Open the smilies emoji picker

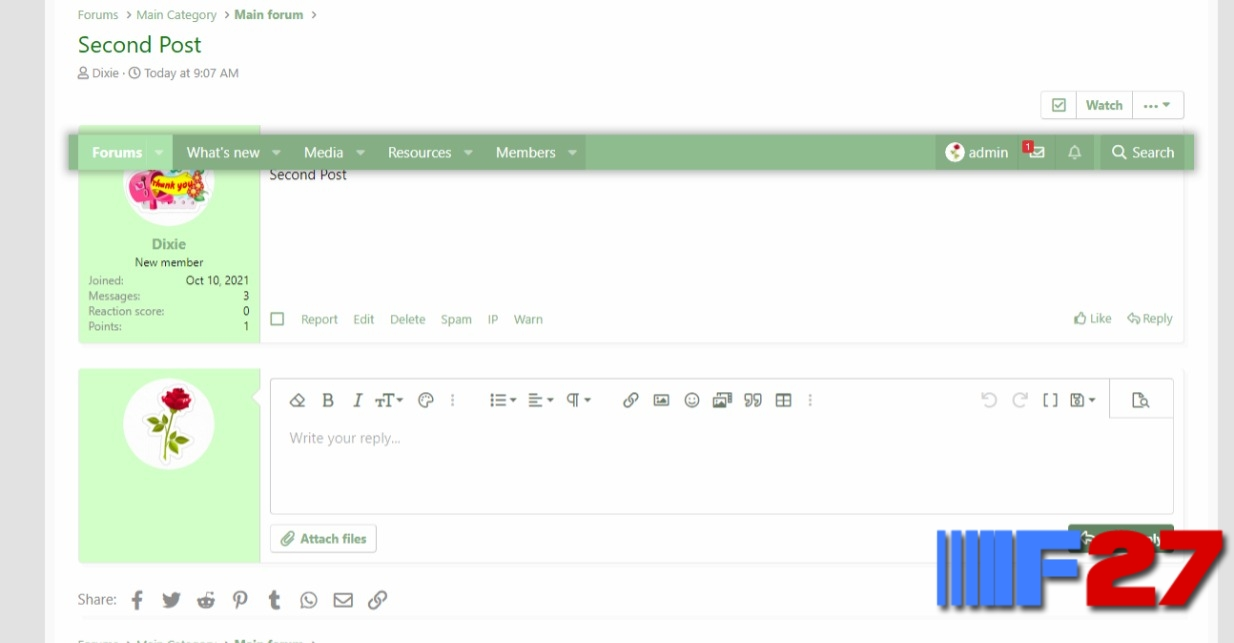(x=692, y=400)
